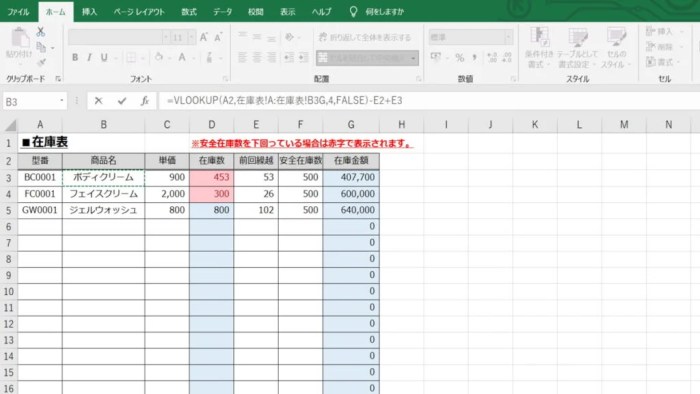This screenshot has width=700, height=394.
Task: Switch to the 挿入 ribbon tab
Action: (89, 12)
